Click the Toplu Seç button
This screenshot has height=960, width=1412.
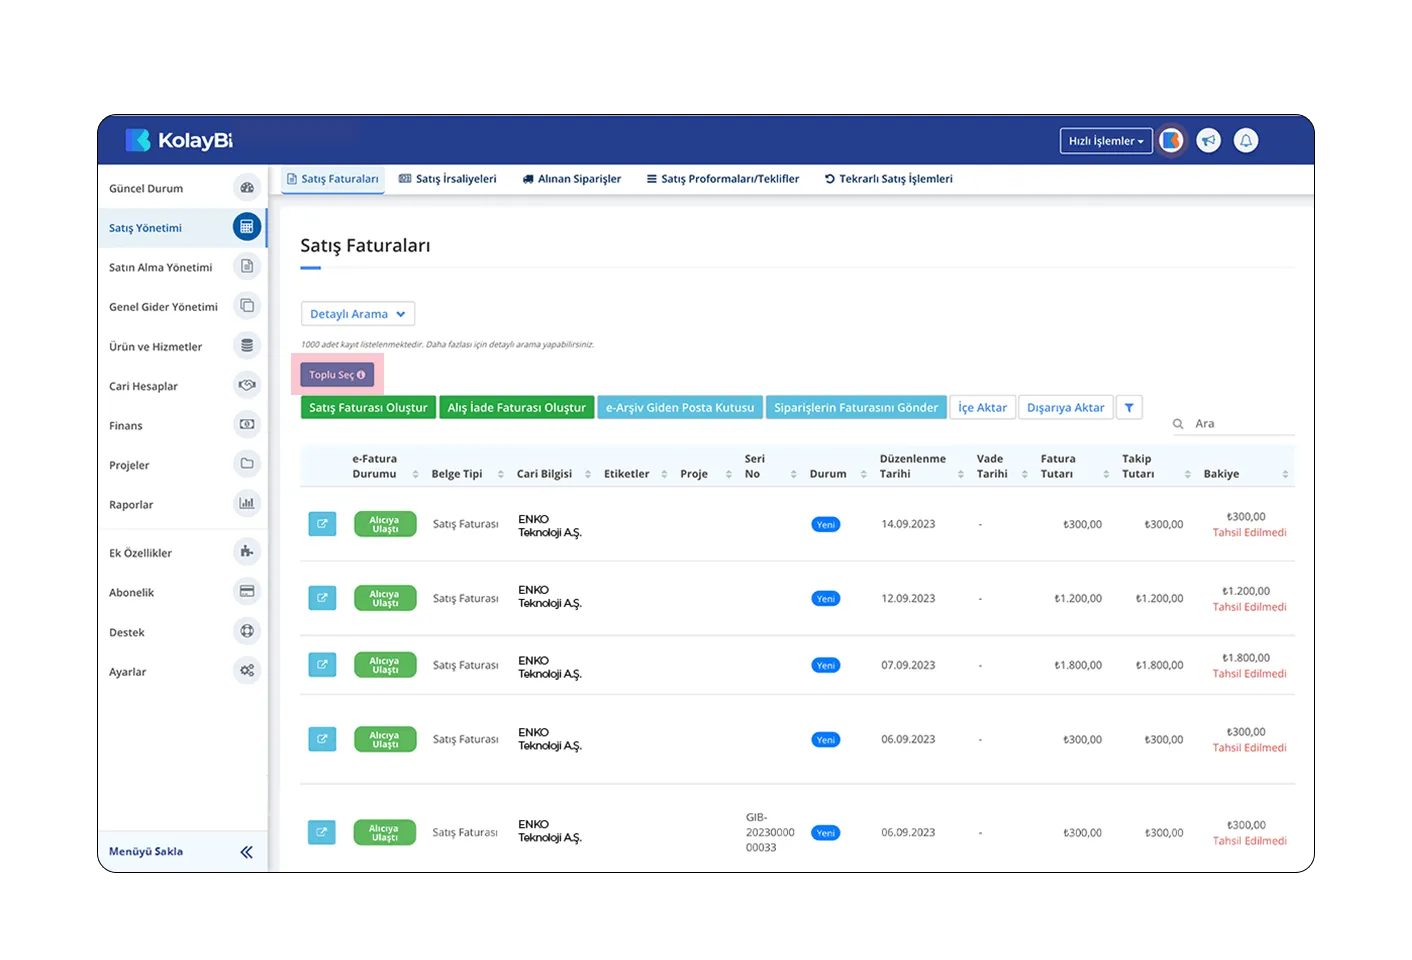coord(337,375)
